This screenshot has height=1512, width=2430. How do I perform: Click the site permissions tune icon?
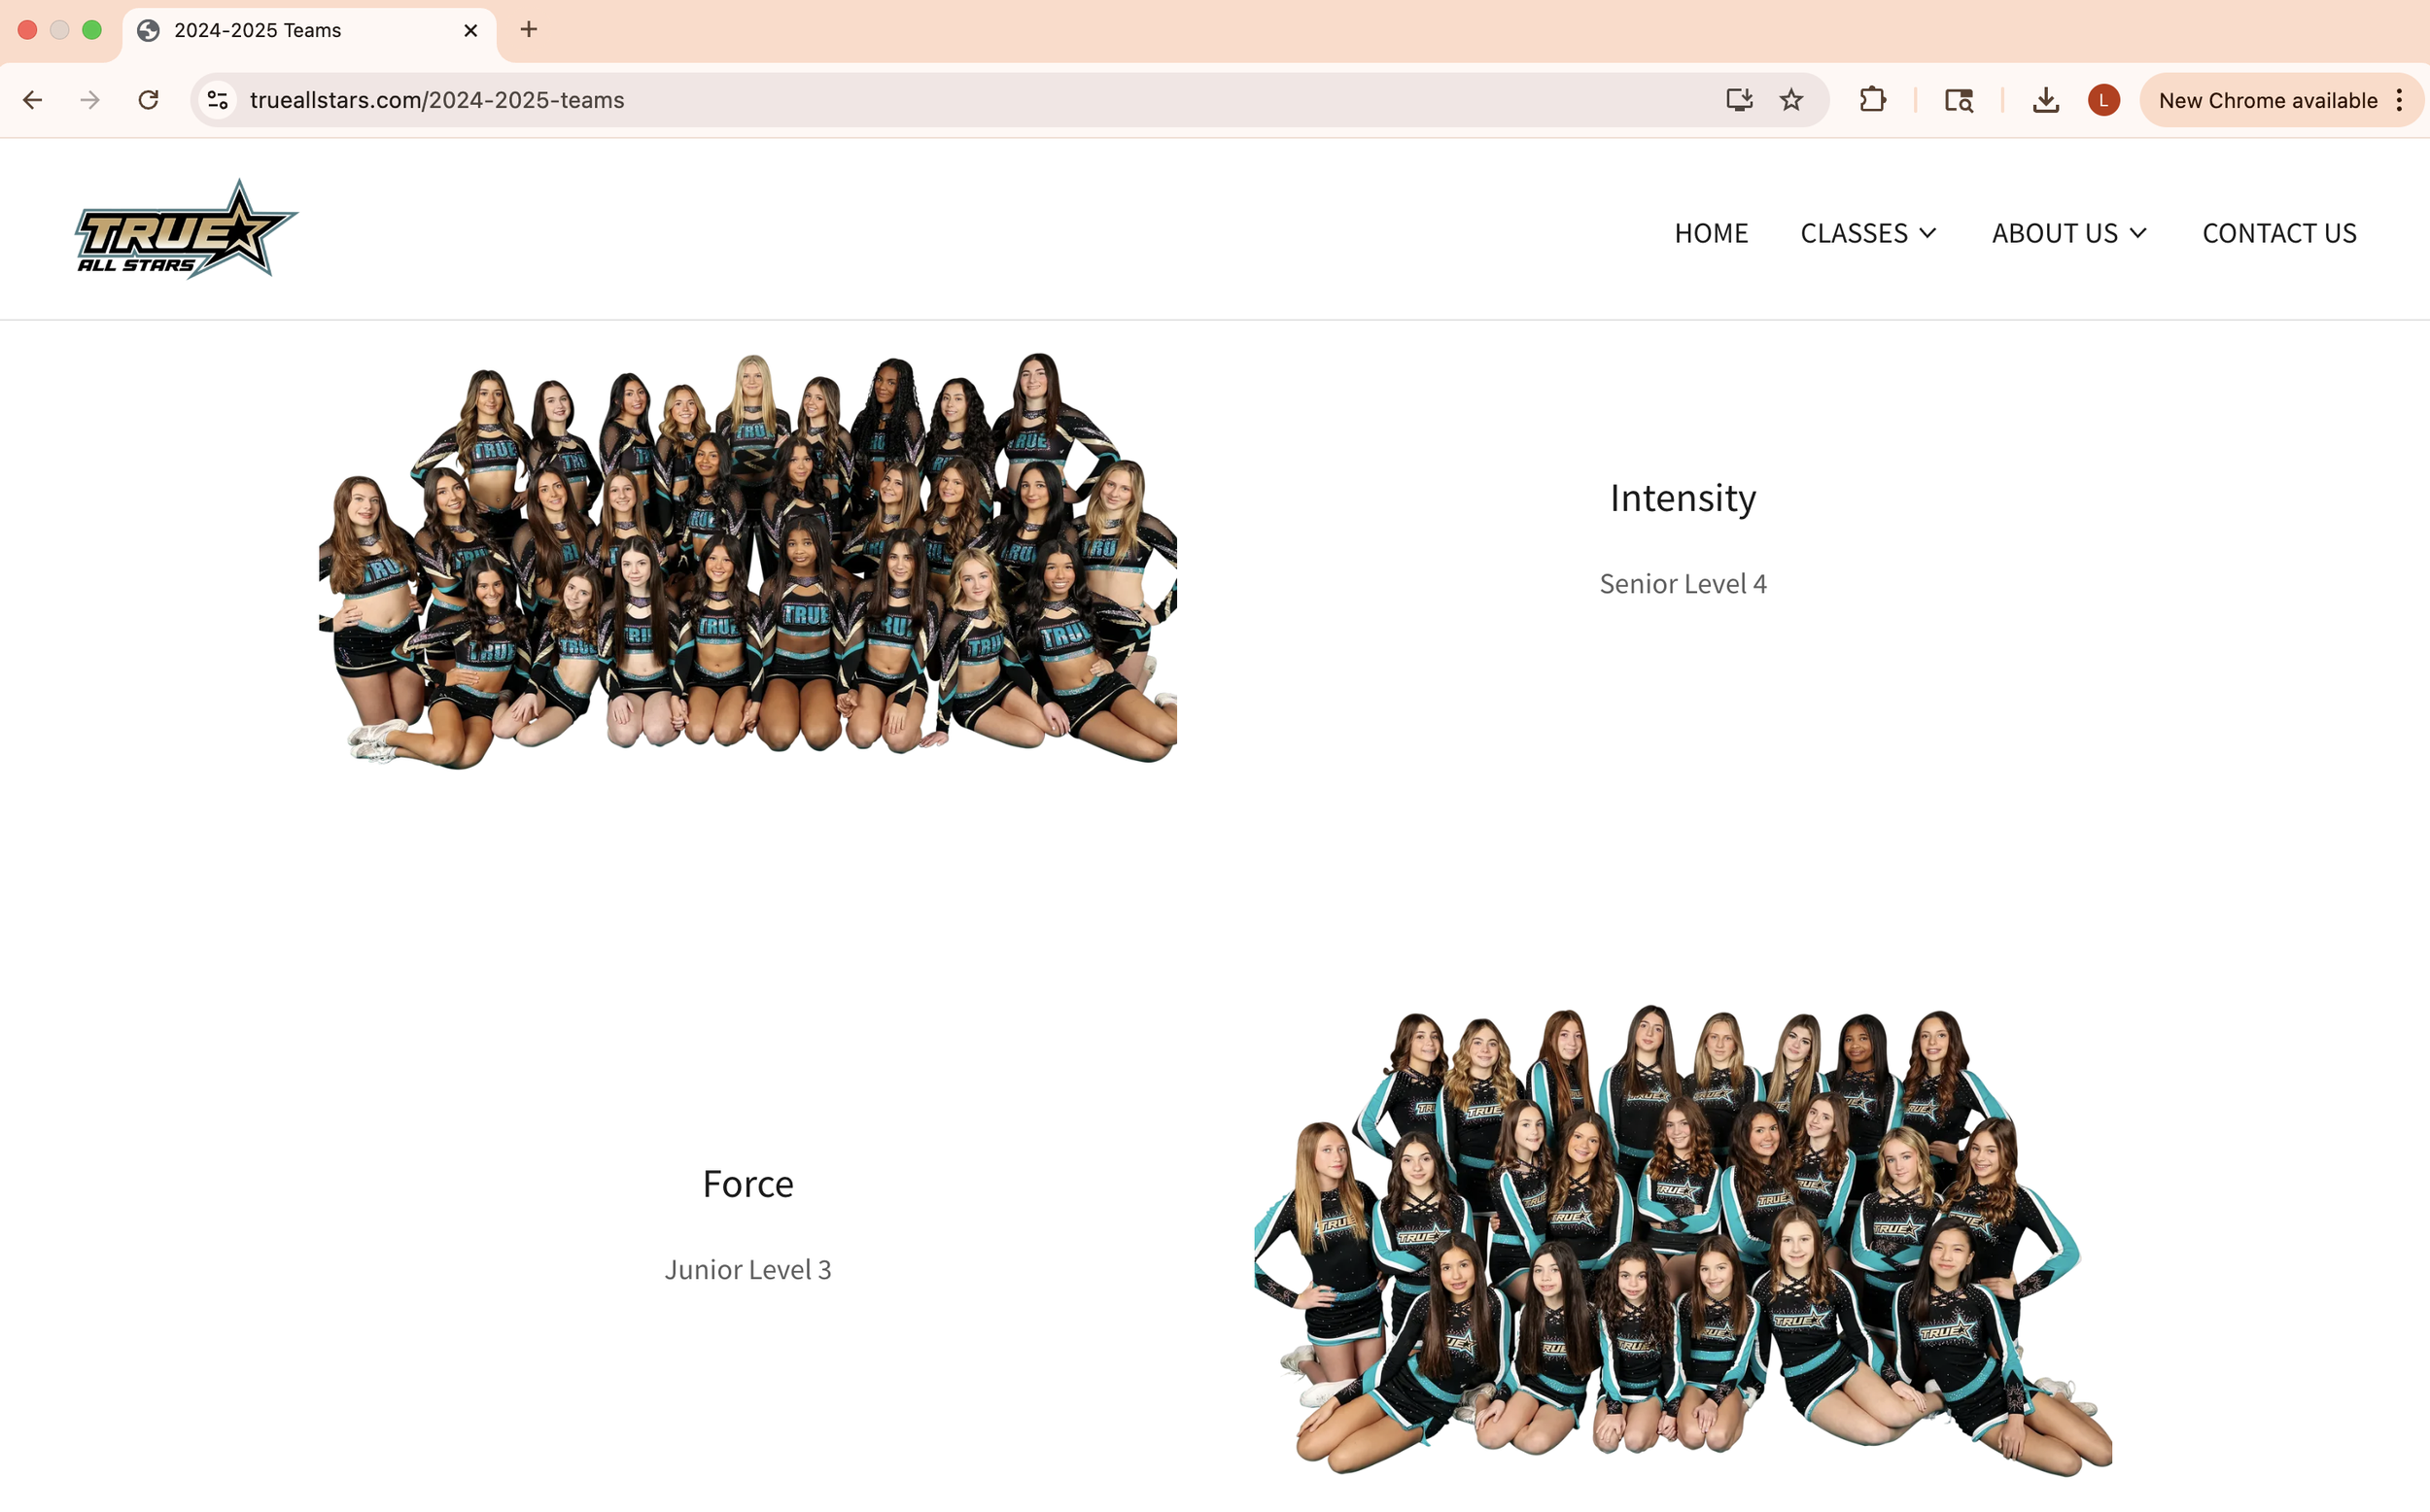(x=217, y=99)
